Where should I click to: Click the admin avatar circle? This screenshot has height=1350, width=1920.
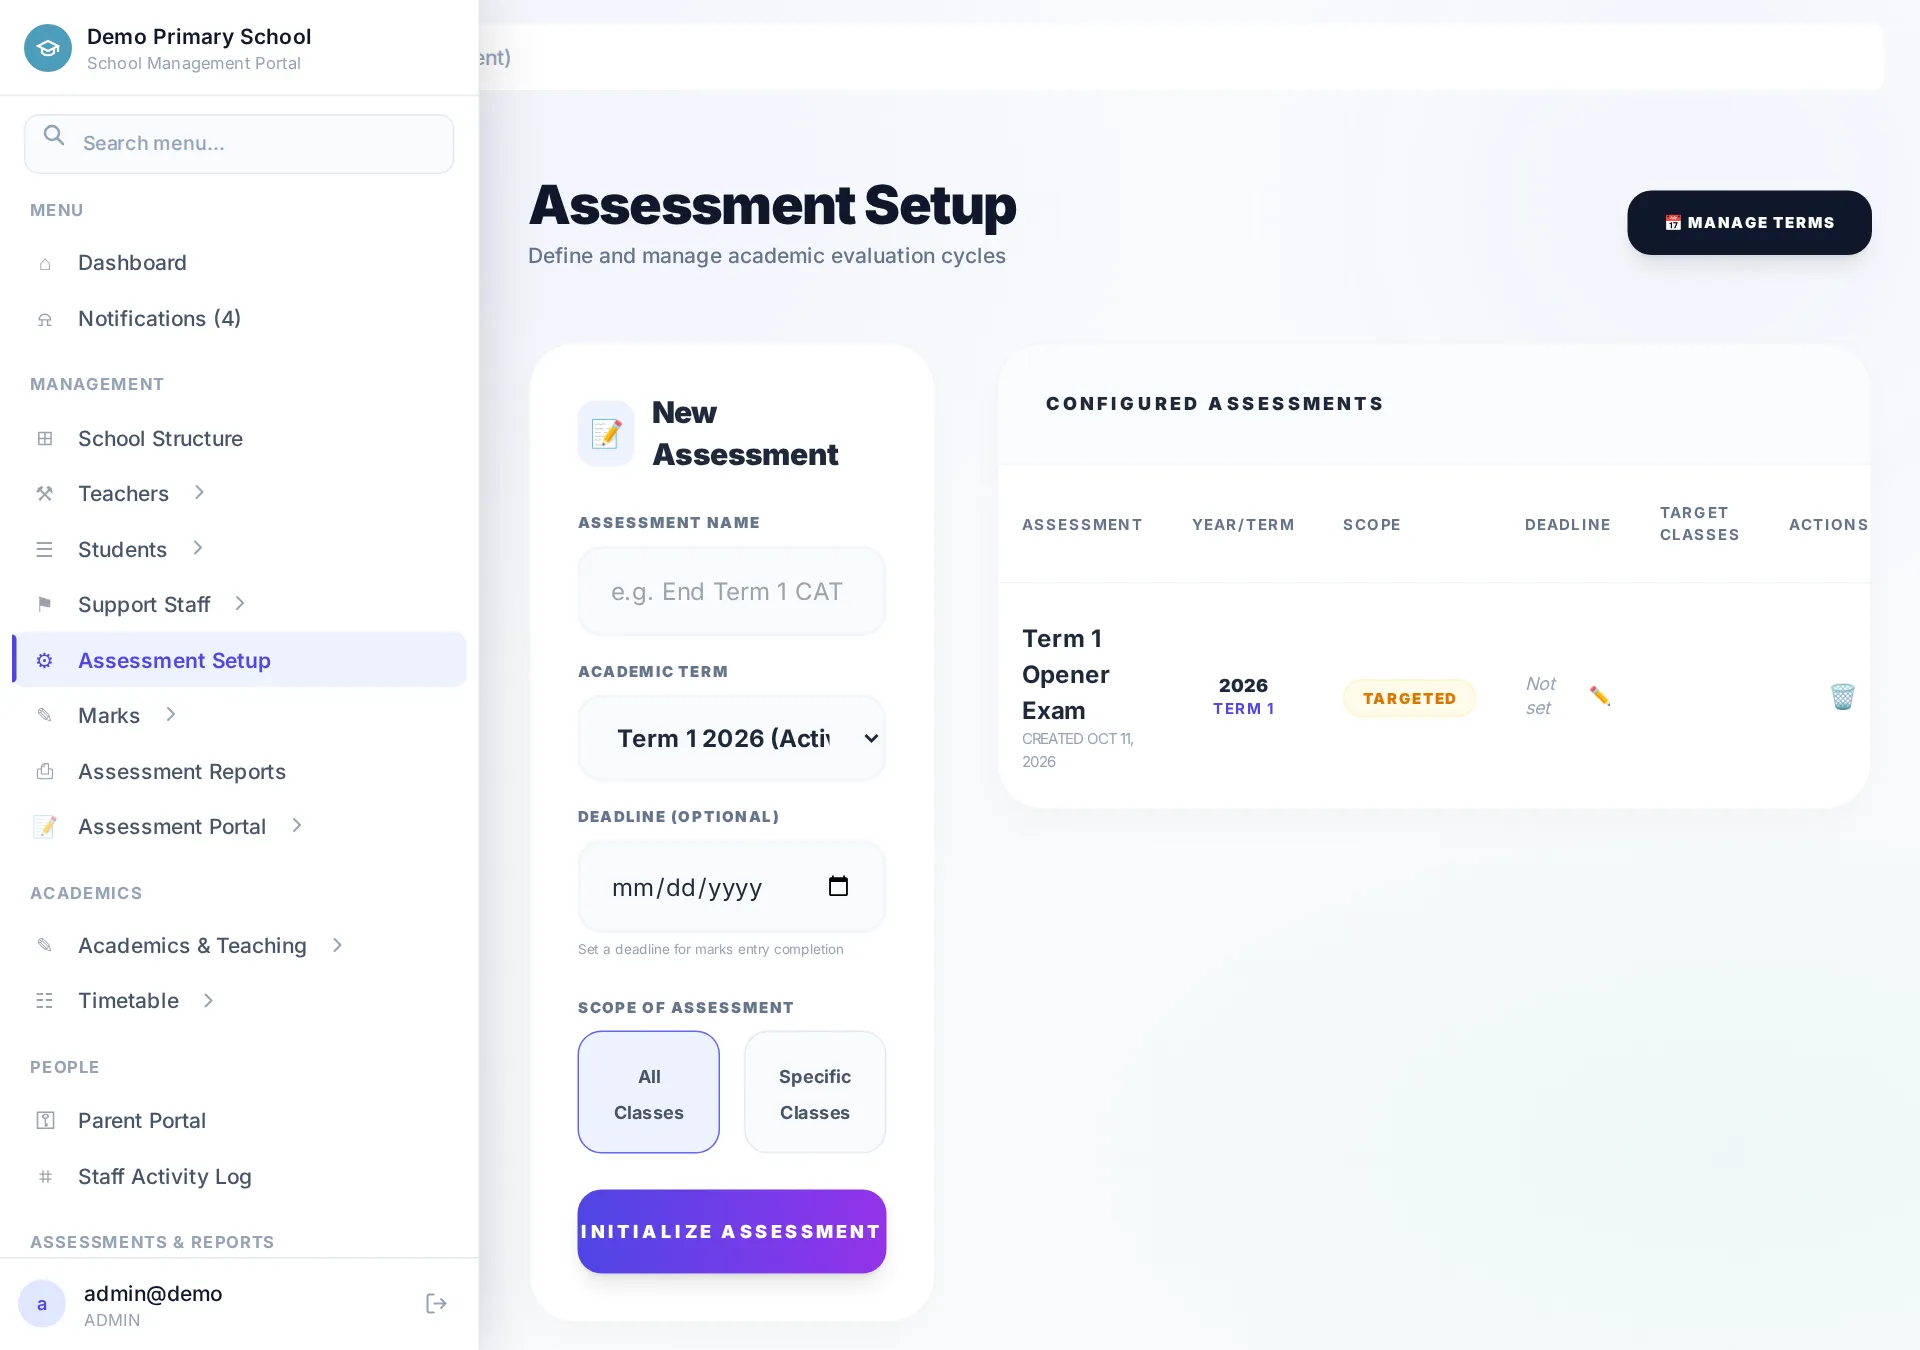[42, 1304]
